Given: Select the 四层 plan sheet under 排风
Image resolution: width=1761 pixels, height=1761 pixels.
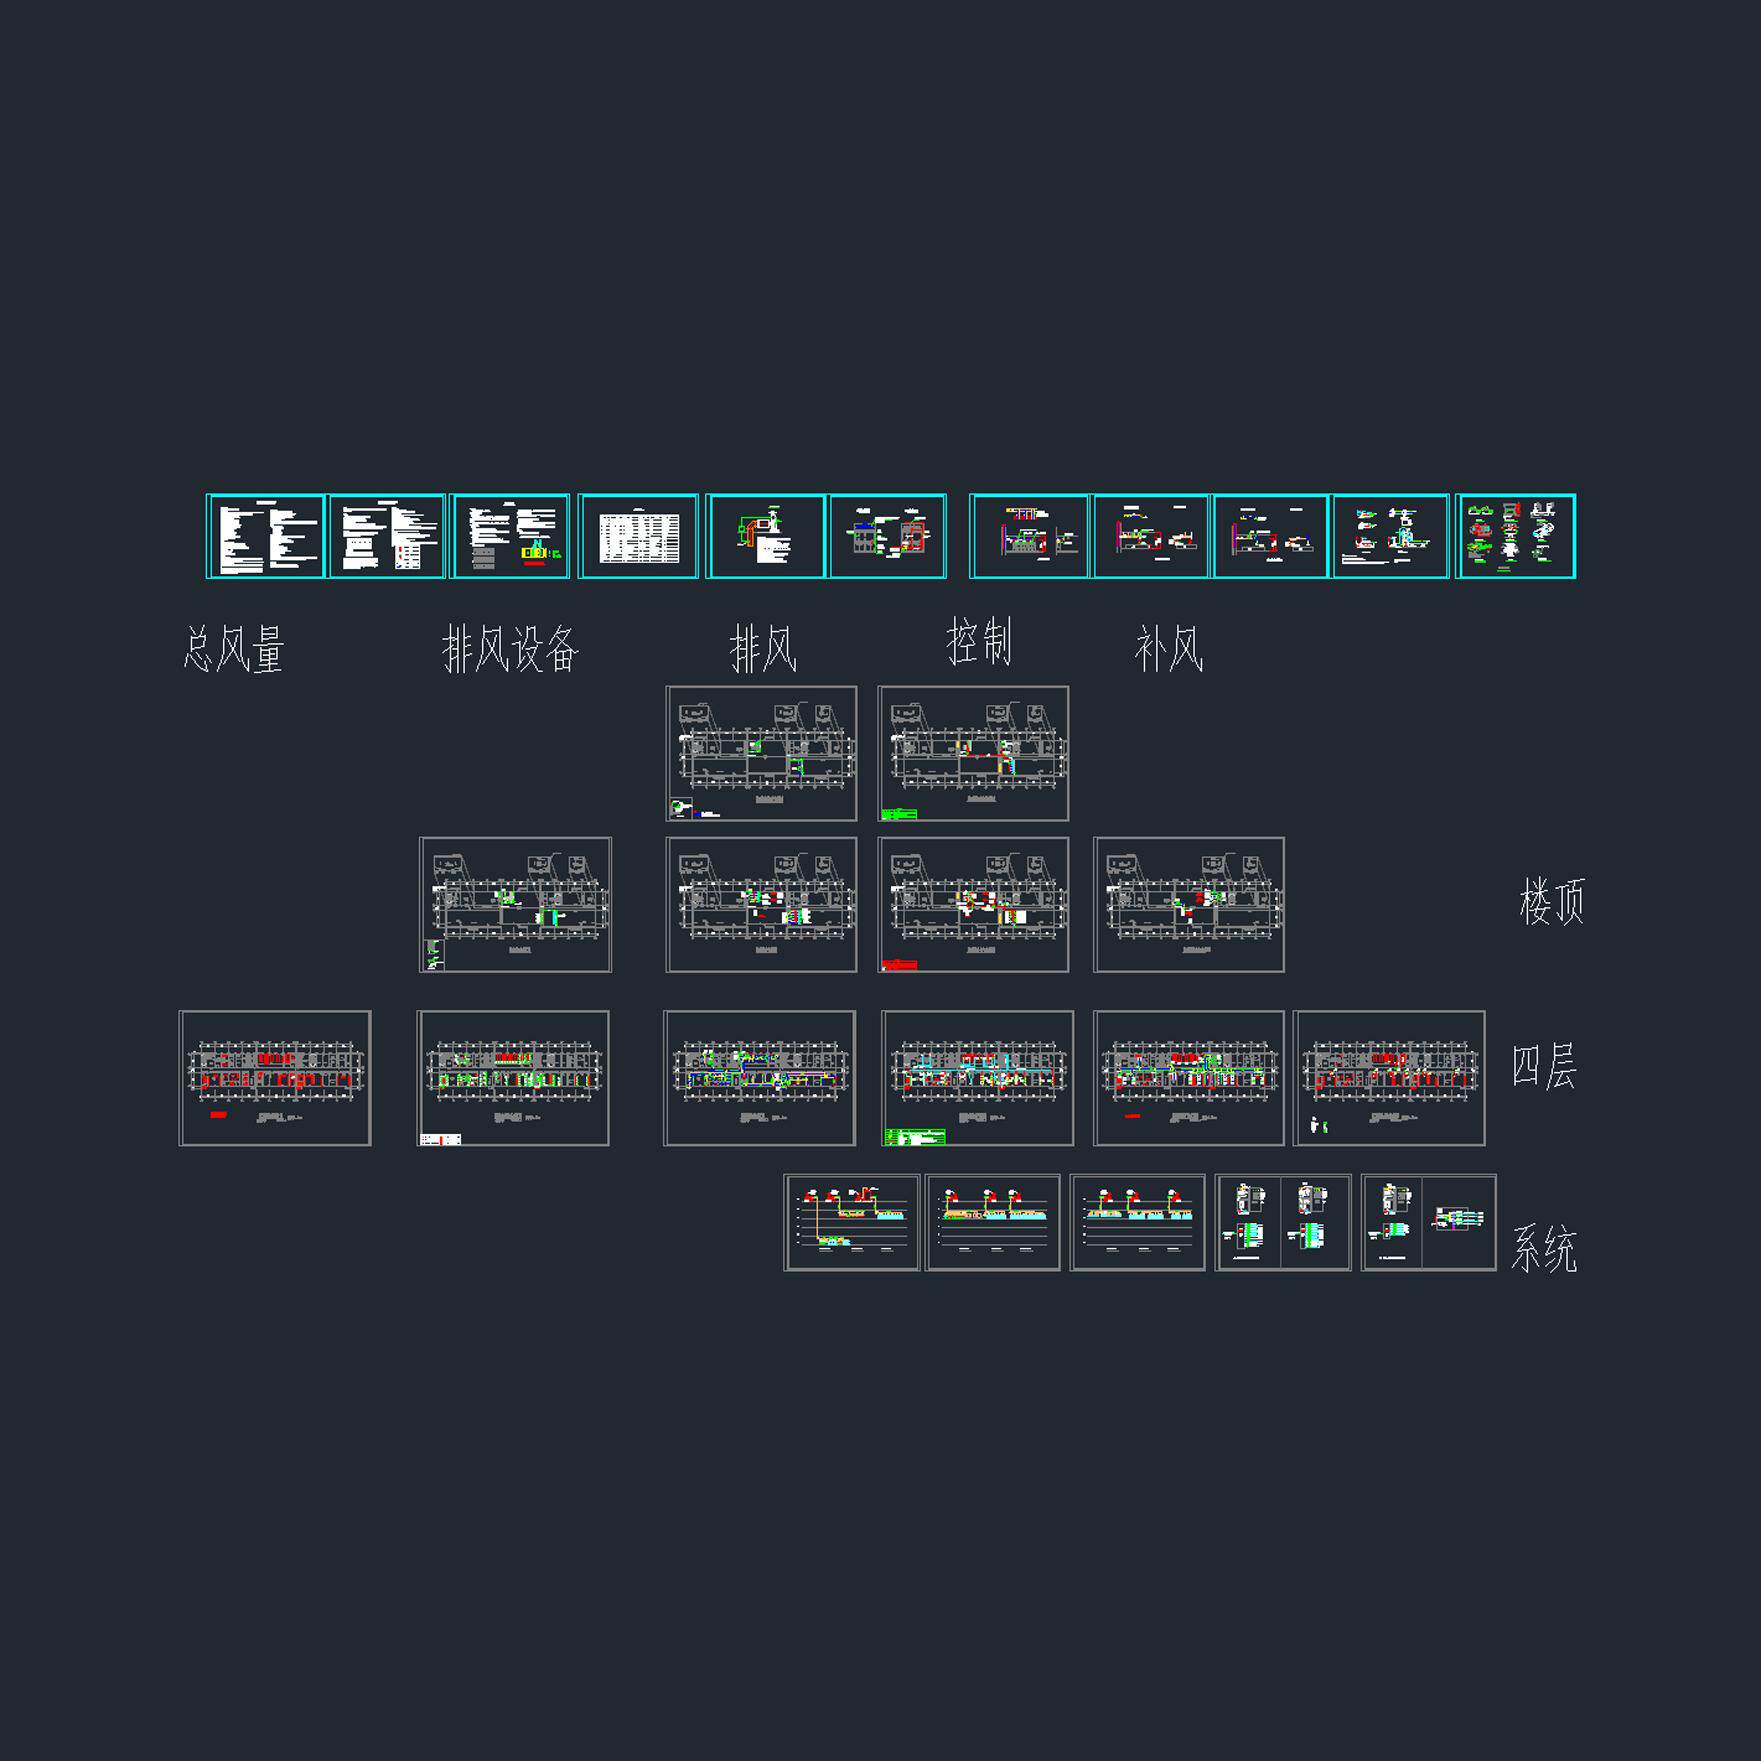Looking at the screenshot, I should point(760,1078).
